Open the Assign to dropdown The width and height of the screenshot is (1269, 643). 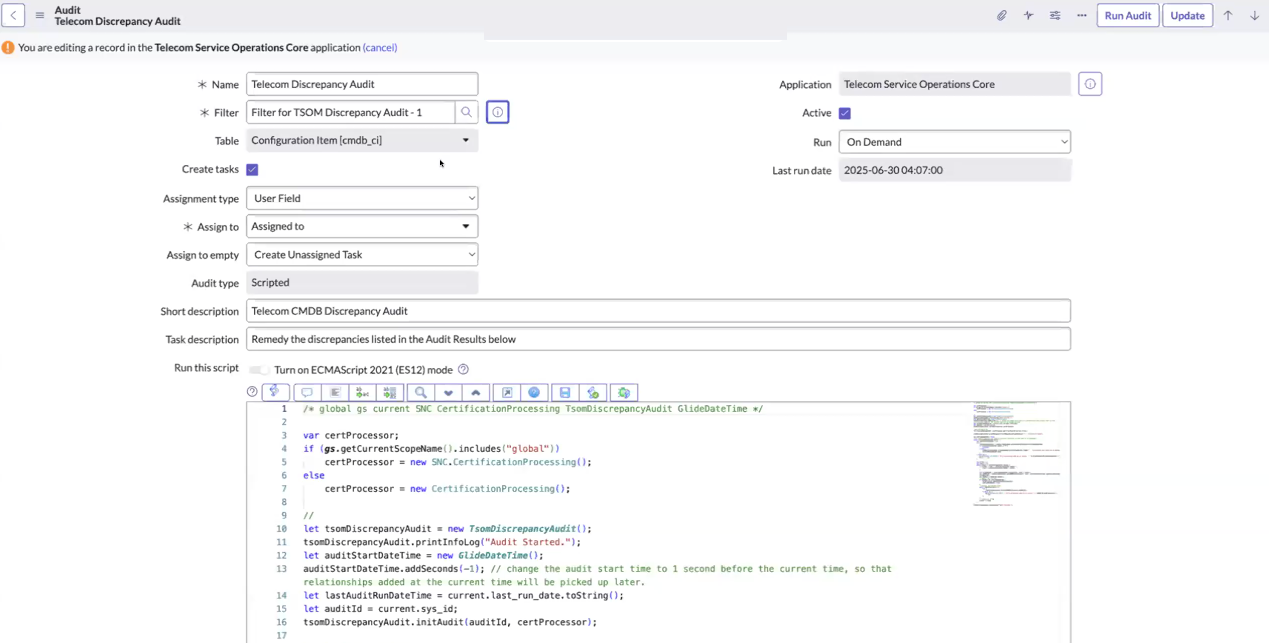click(x=362, y=226)
